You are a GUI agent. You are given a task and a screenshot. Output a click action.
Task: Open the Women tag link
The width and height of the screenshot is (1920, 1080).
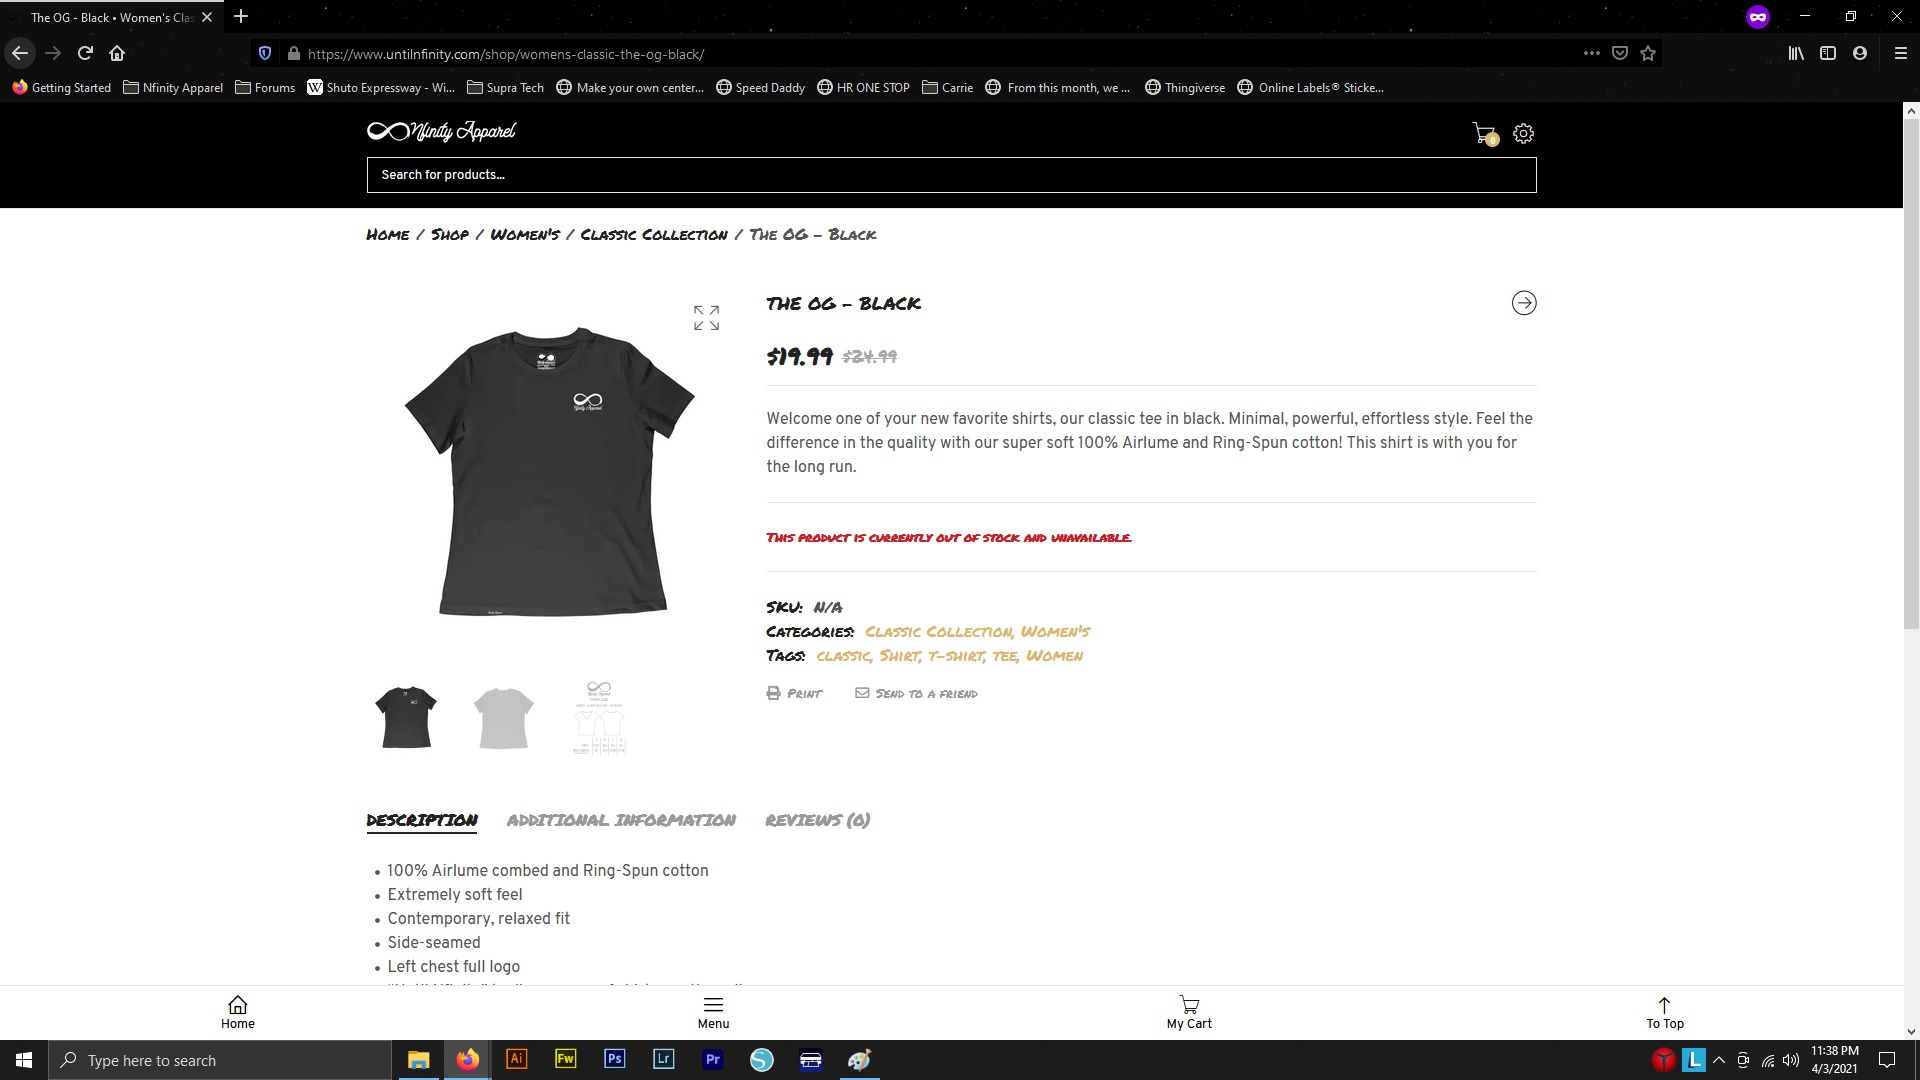tap(1054, 656)
